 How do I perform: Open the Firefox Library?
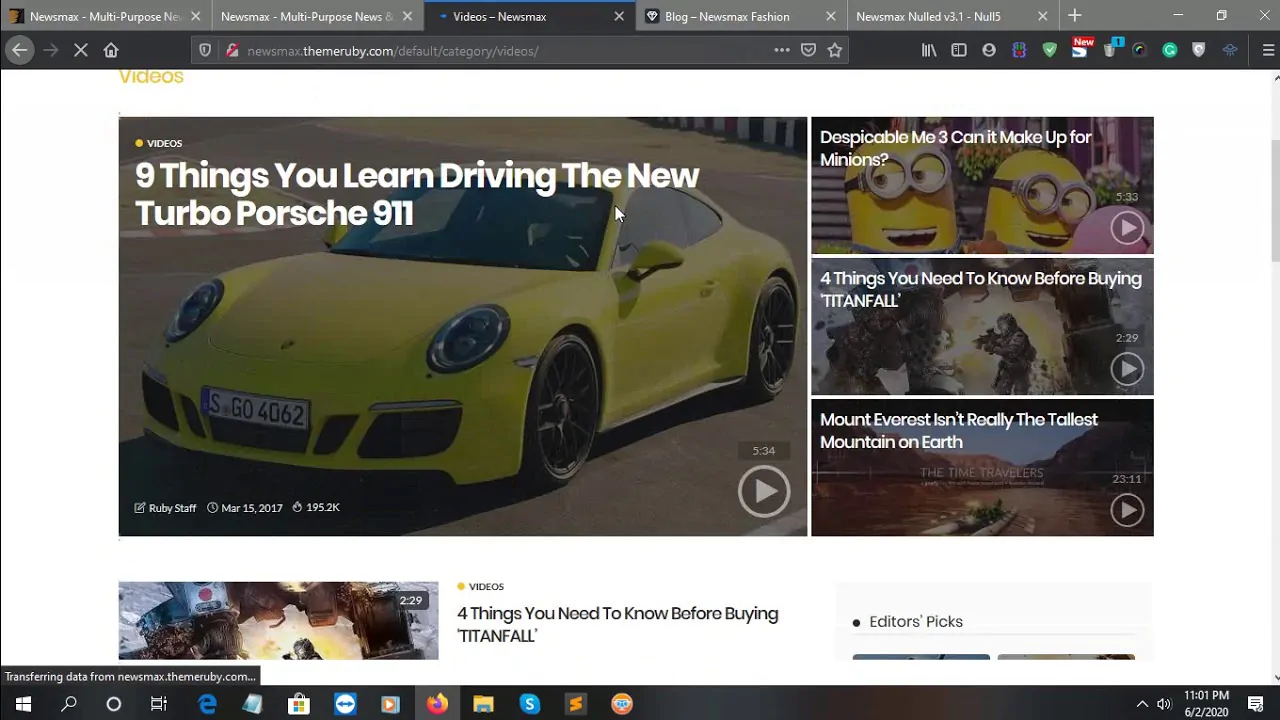(929, 50)
